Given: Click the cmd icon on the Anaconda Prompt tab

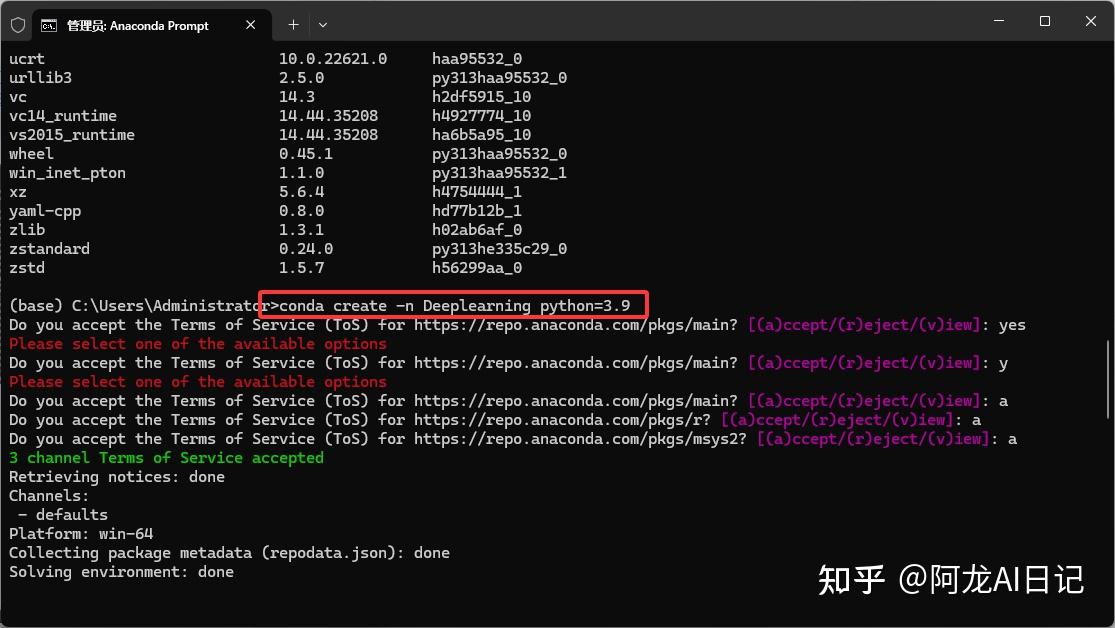Looking at the screenshot, I should (49, 26).
